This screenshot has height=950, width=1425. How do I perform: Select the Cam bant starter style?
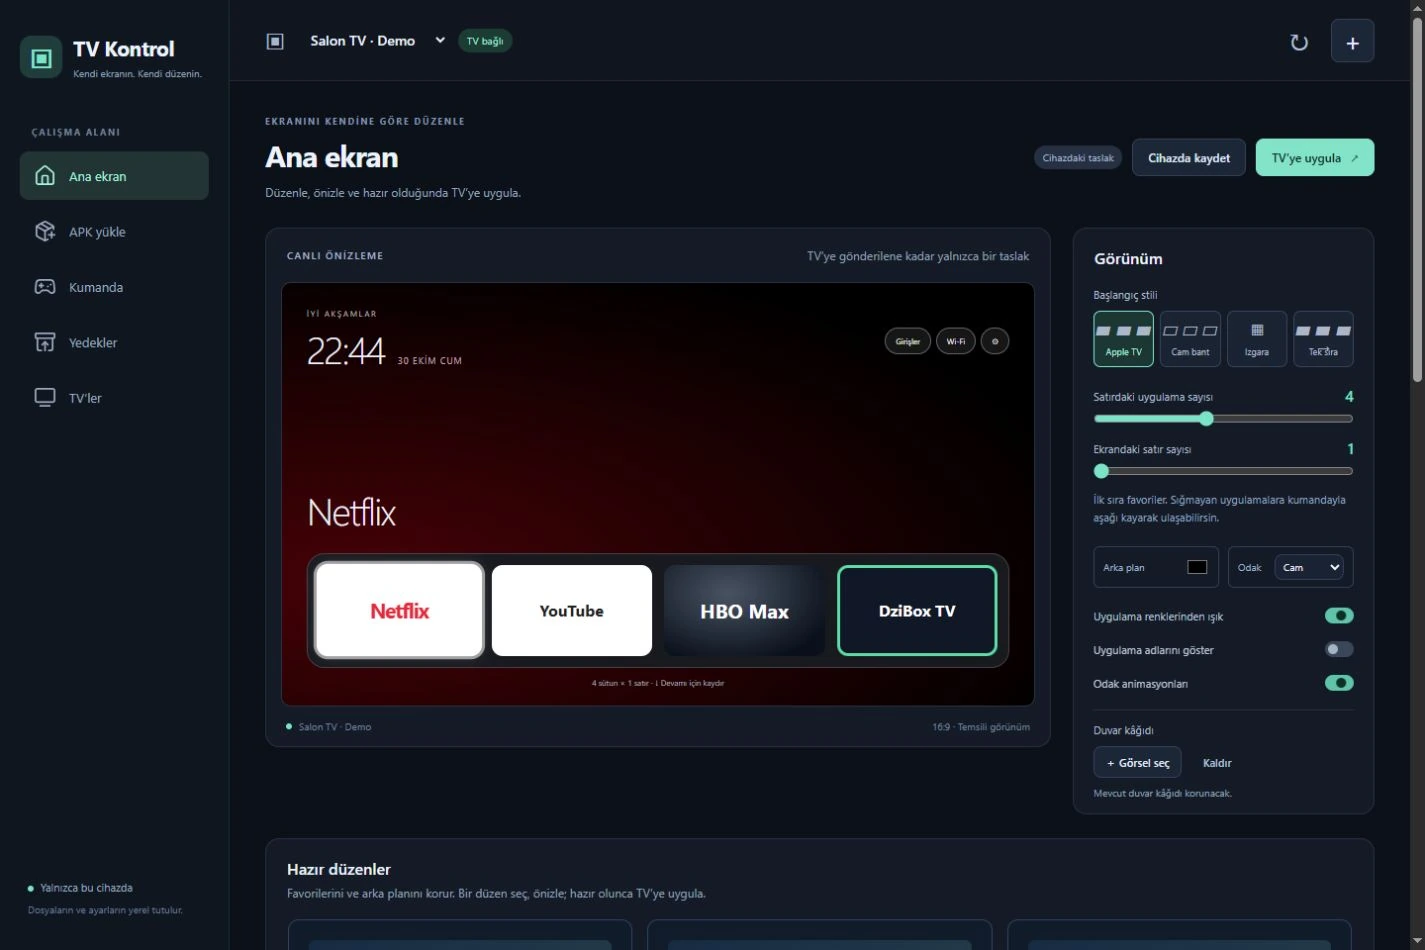1190,339
